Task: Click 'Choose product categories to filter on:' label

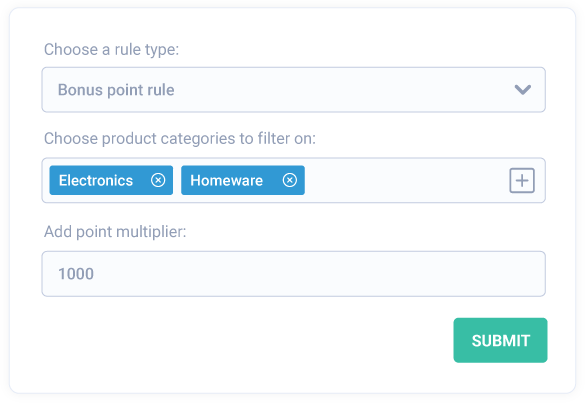Action: coord(180,139)
